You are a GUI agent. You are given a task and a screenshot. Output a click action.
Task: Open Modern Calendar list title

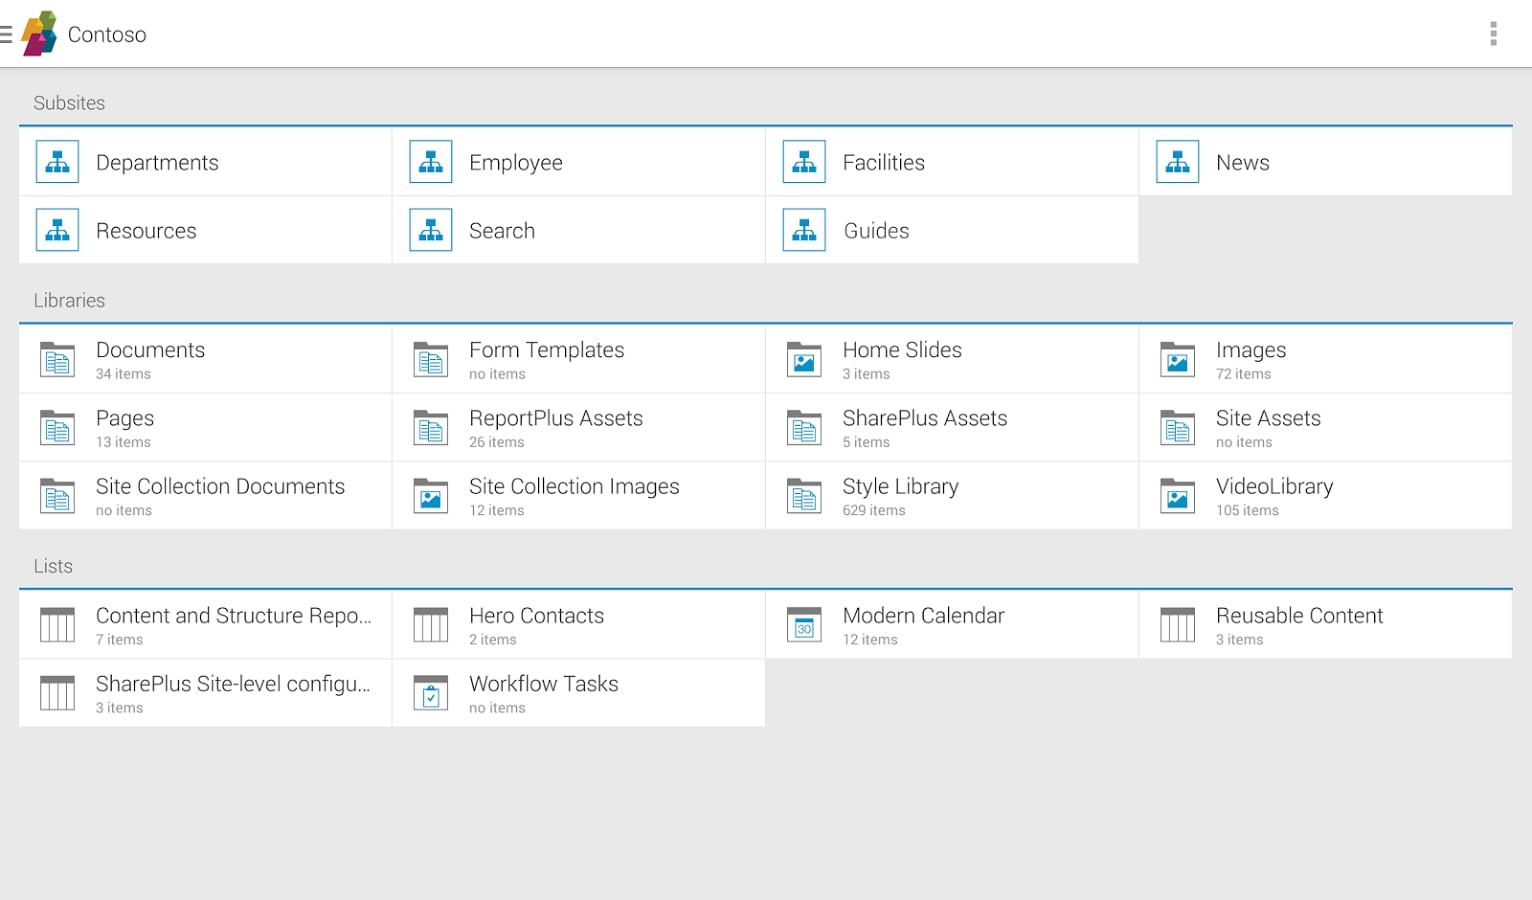[x=923, y=616]
